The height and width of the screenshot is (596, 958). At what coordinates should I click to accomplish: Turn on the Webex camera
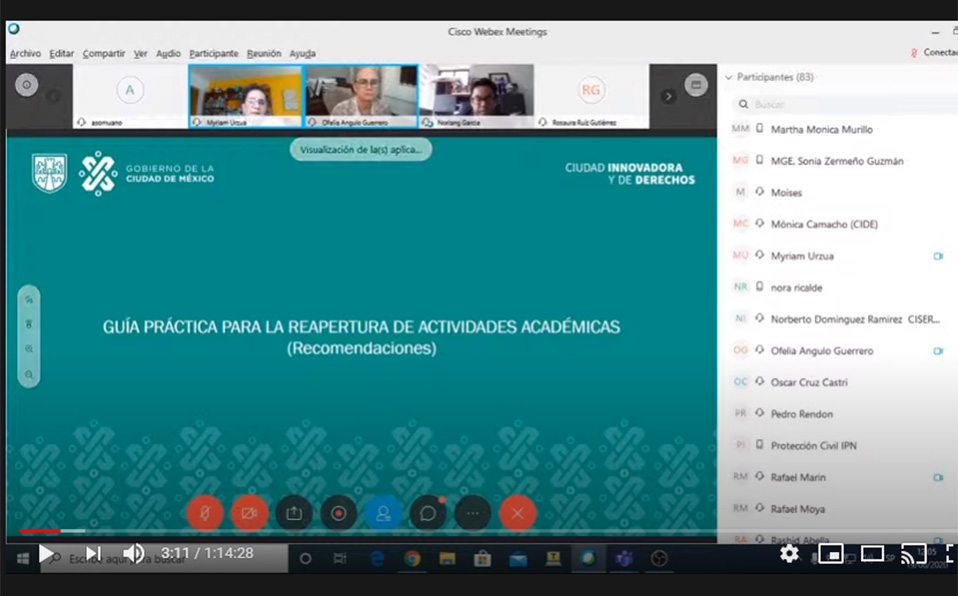click(249, 513)
